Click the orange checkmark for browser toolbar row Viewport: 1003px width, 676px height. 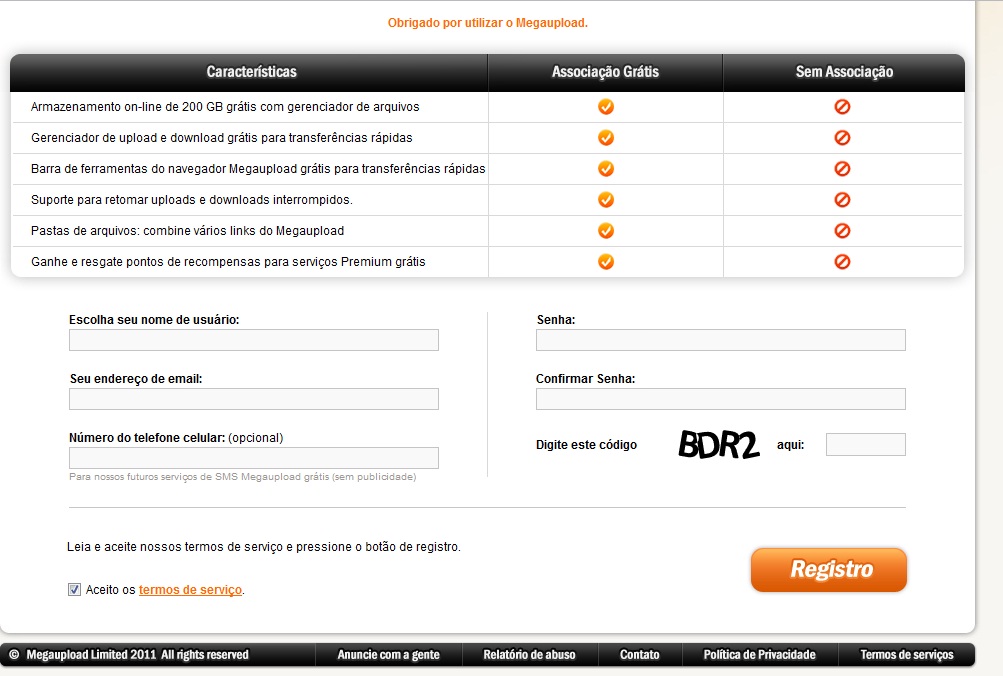606,169
